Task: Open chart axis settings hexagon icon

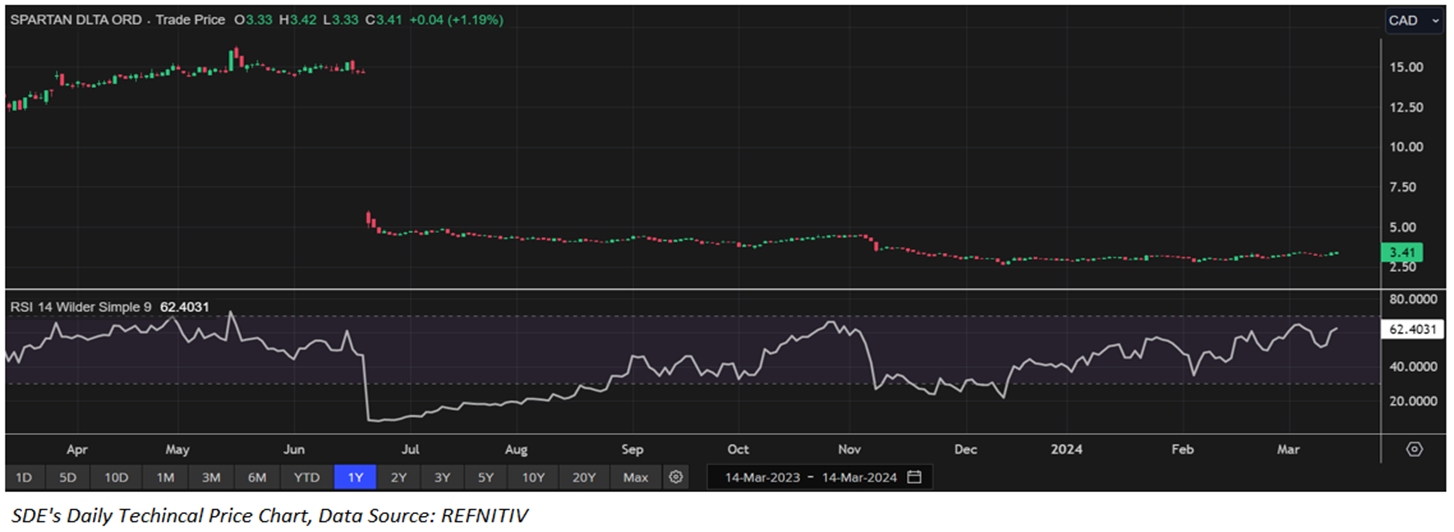Action: tap(1414, 449)
